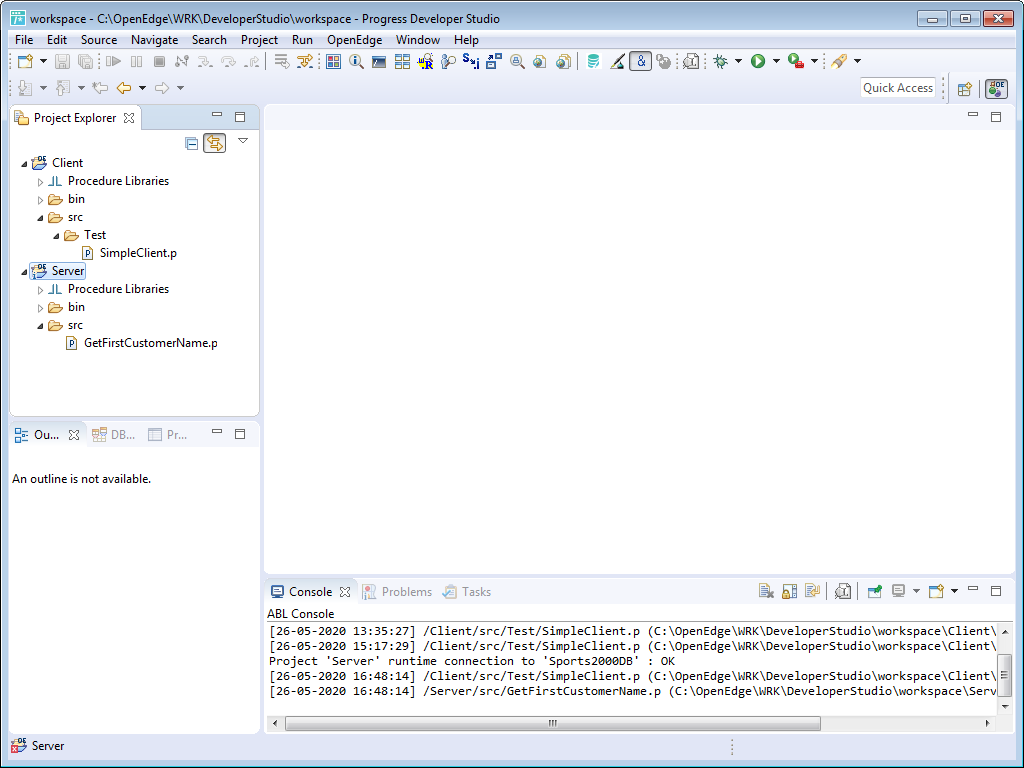Click the Step Return icon
Image resolution: width=1024 pixels, height=768 pixels.
click(x=251, y=61)
